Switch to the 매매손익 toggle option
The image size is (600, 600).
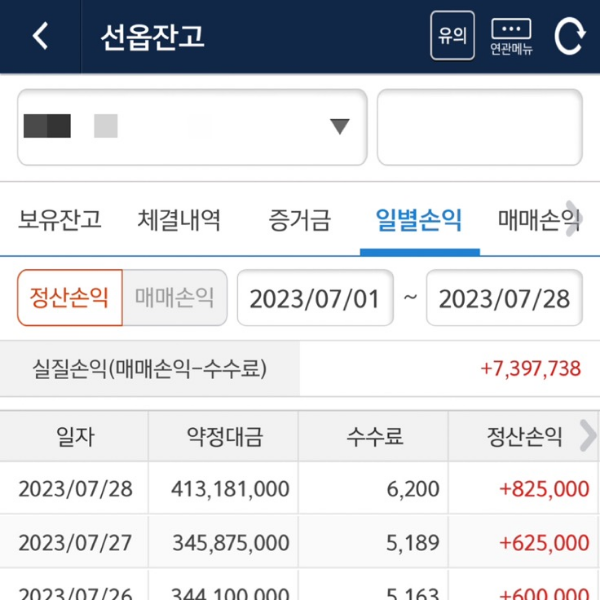(175, 298)
